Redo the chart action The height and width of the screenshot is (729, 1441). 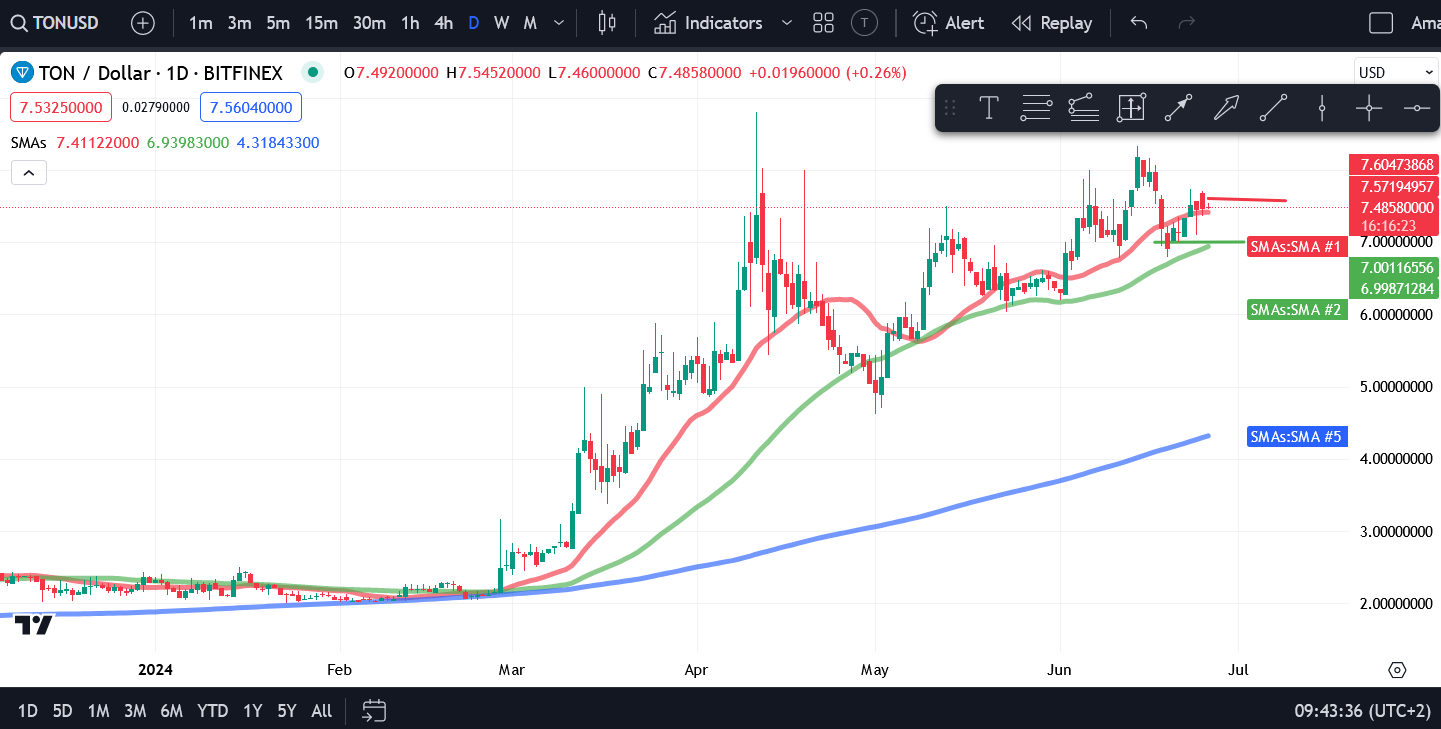click(1187, 23)
